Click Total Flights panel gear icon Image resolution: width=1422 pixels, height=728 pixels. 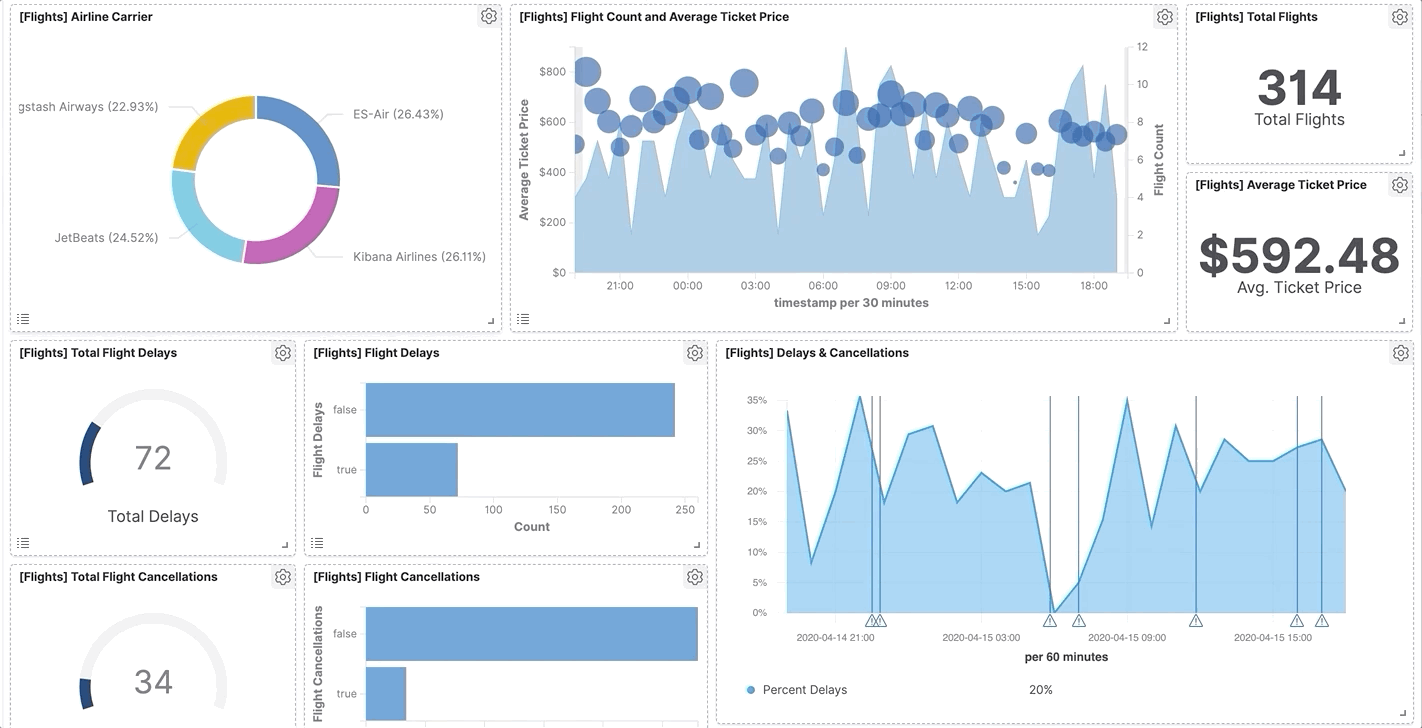coord(1400,17)
